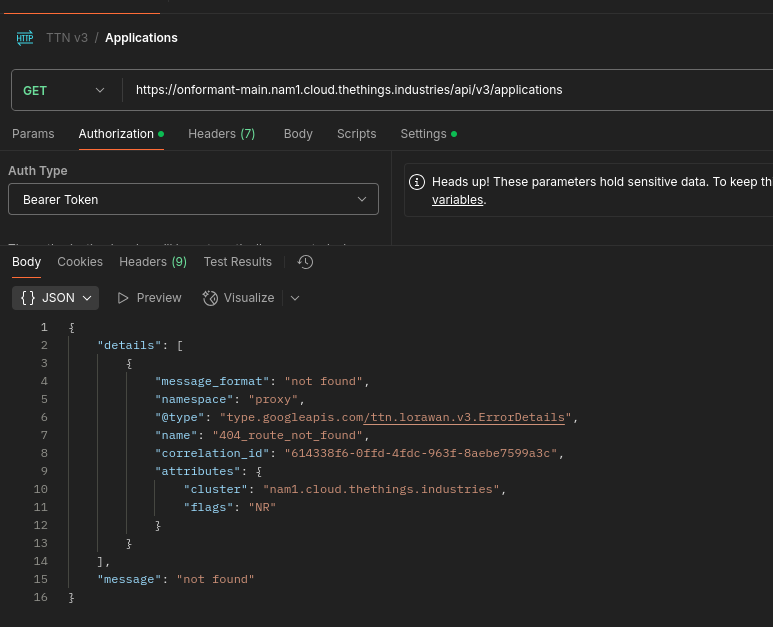Select the response Body tab
773x627 pixels.
pos(26,262)
